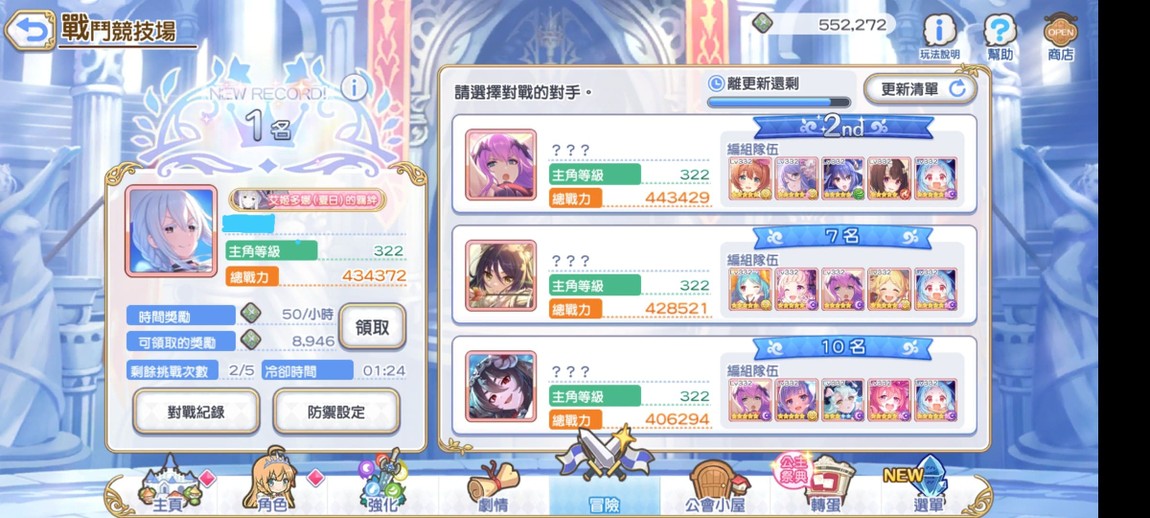This screenshot has height=518, width=1150.
Task: Open the 商店 shop icon
Action: pos(1061,37)
